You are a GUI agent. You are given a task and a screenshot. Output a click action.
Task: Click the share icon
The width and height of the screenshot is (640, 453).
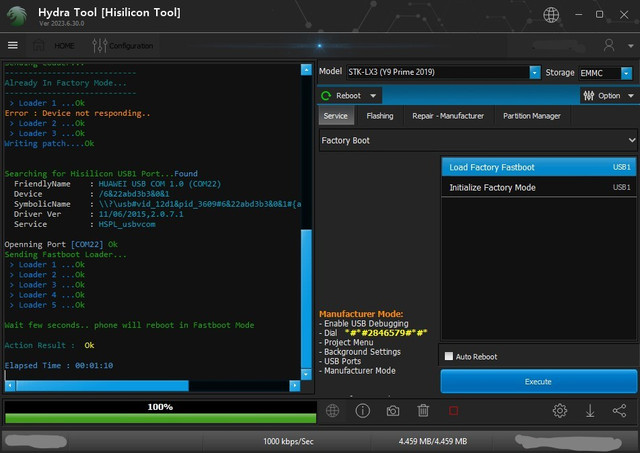click(x=620, y=411)
